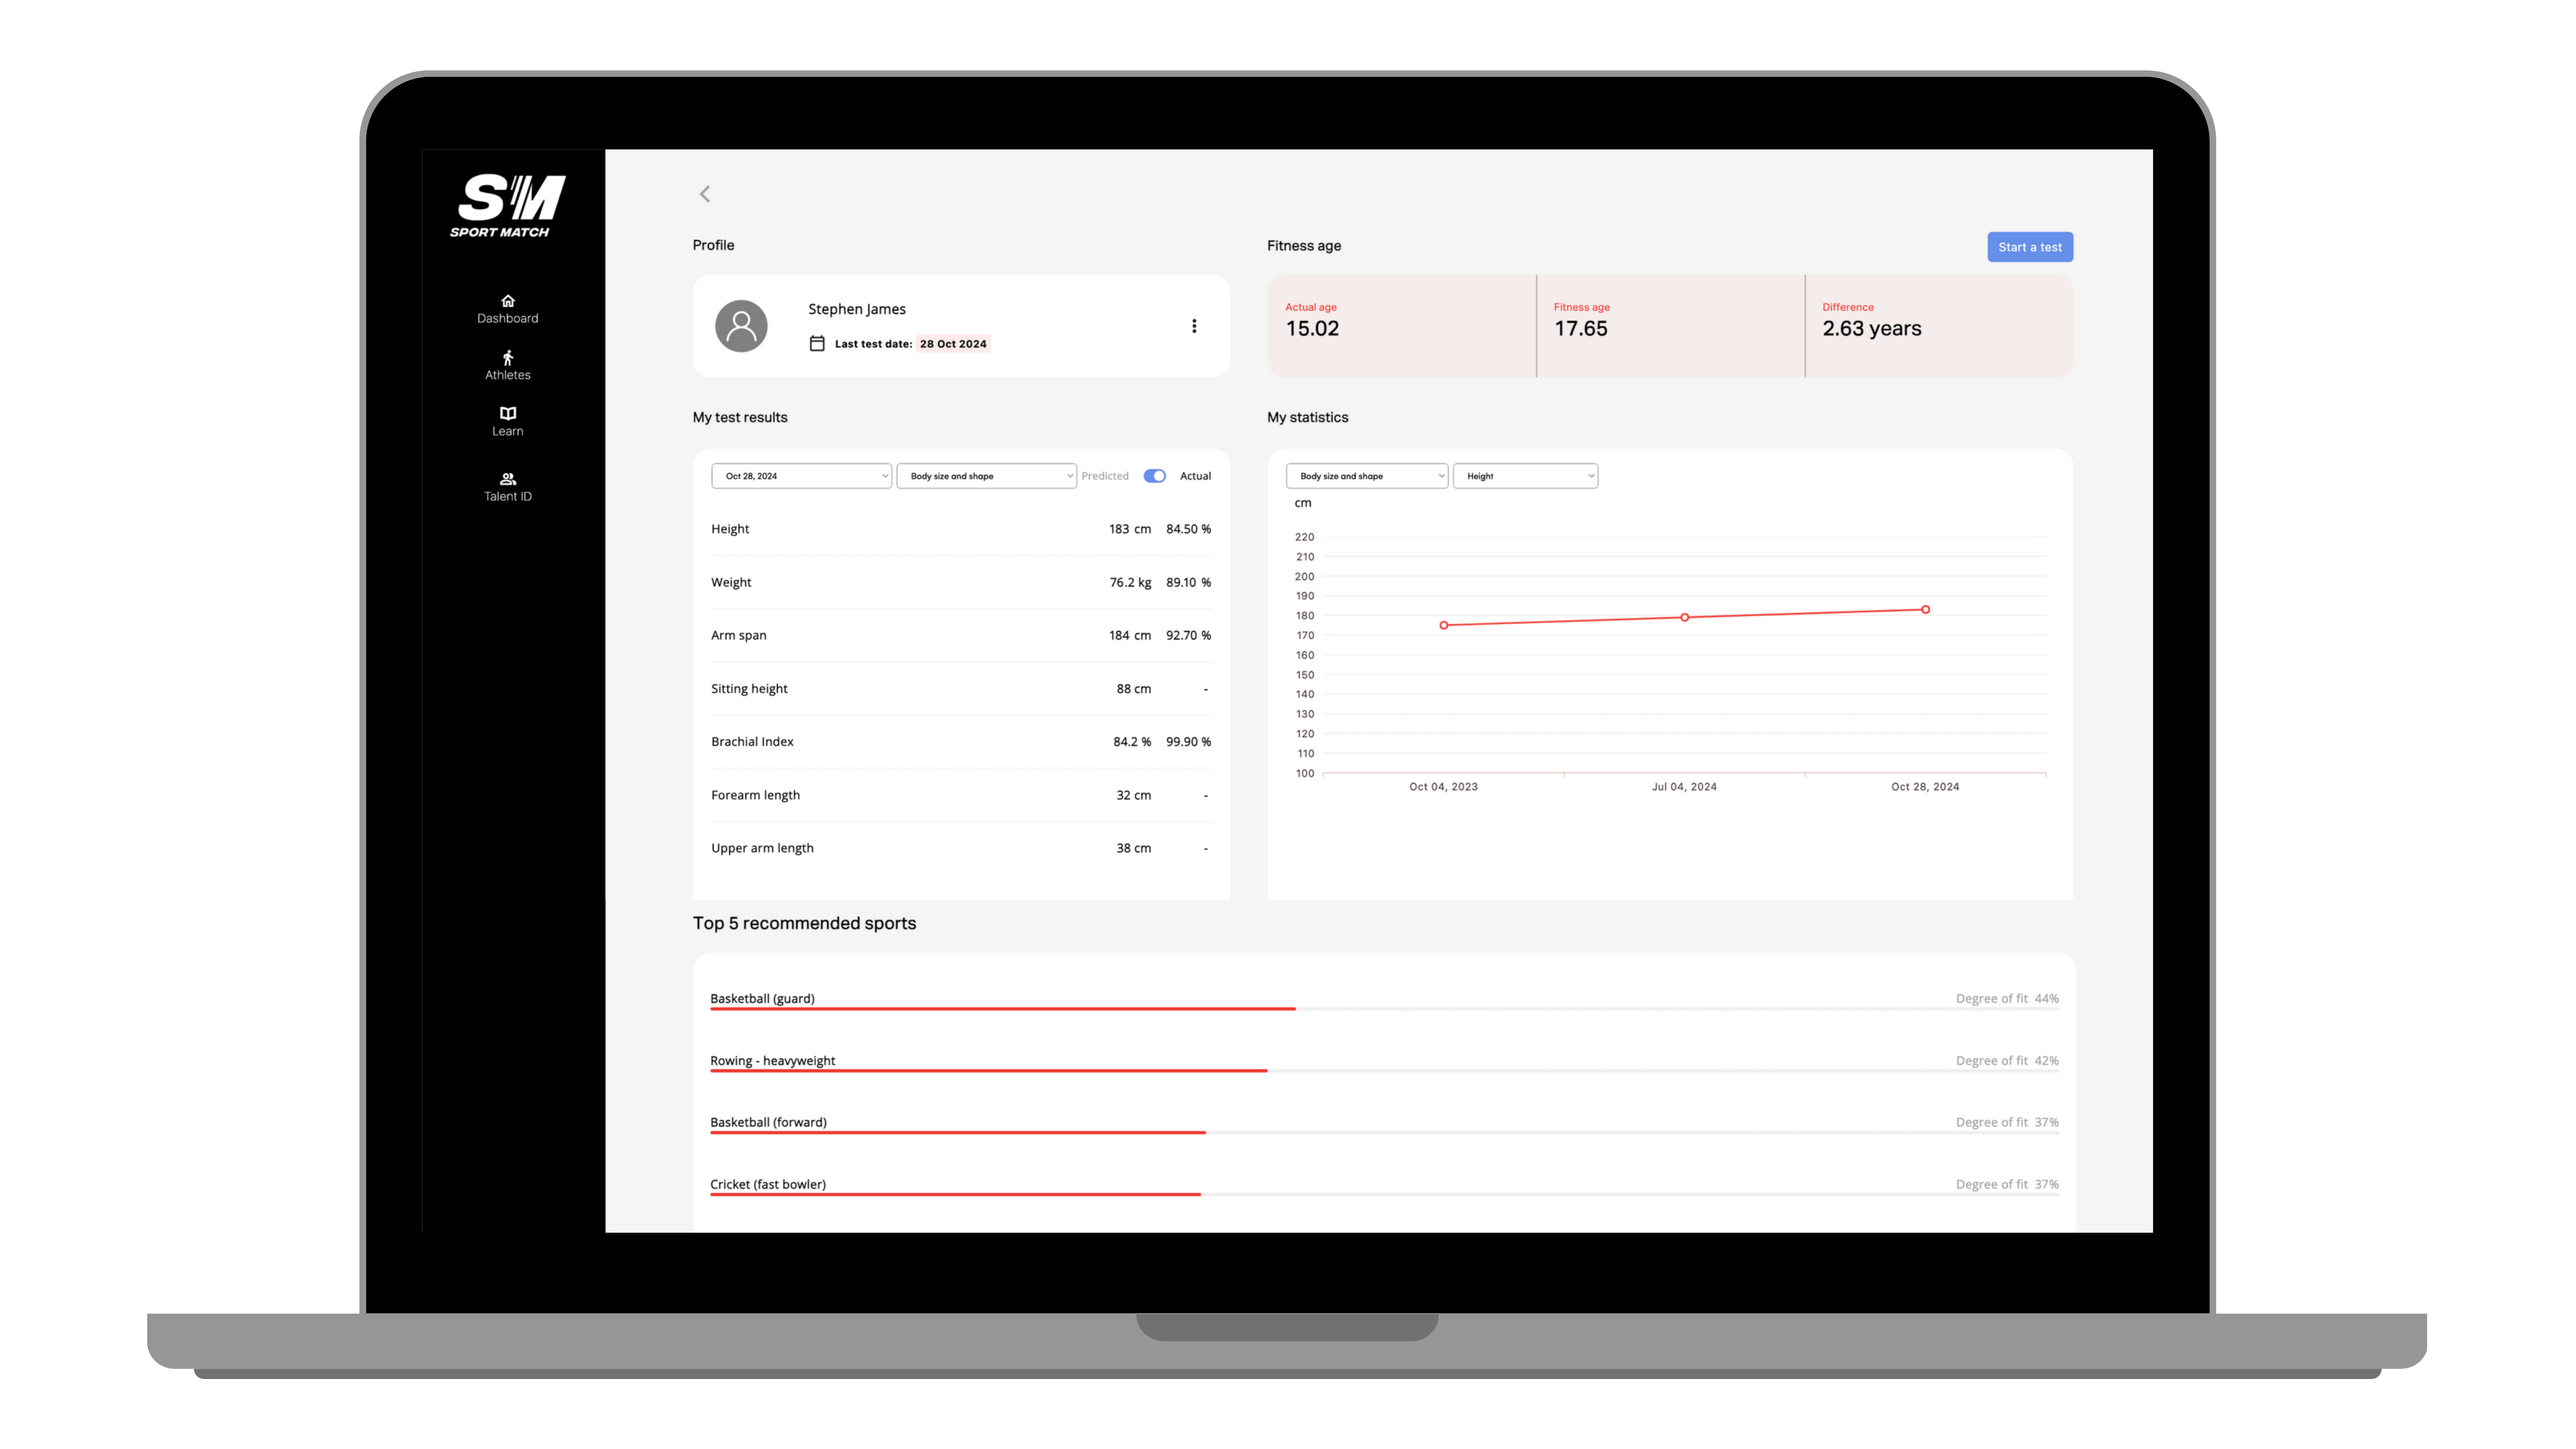Select the Learn menu label
The height and width of the screenshot is (1449, 2576).
(508, 431)
